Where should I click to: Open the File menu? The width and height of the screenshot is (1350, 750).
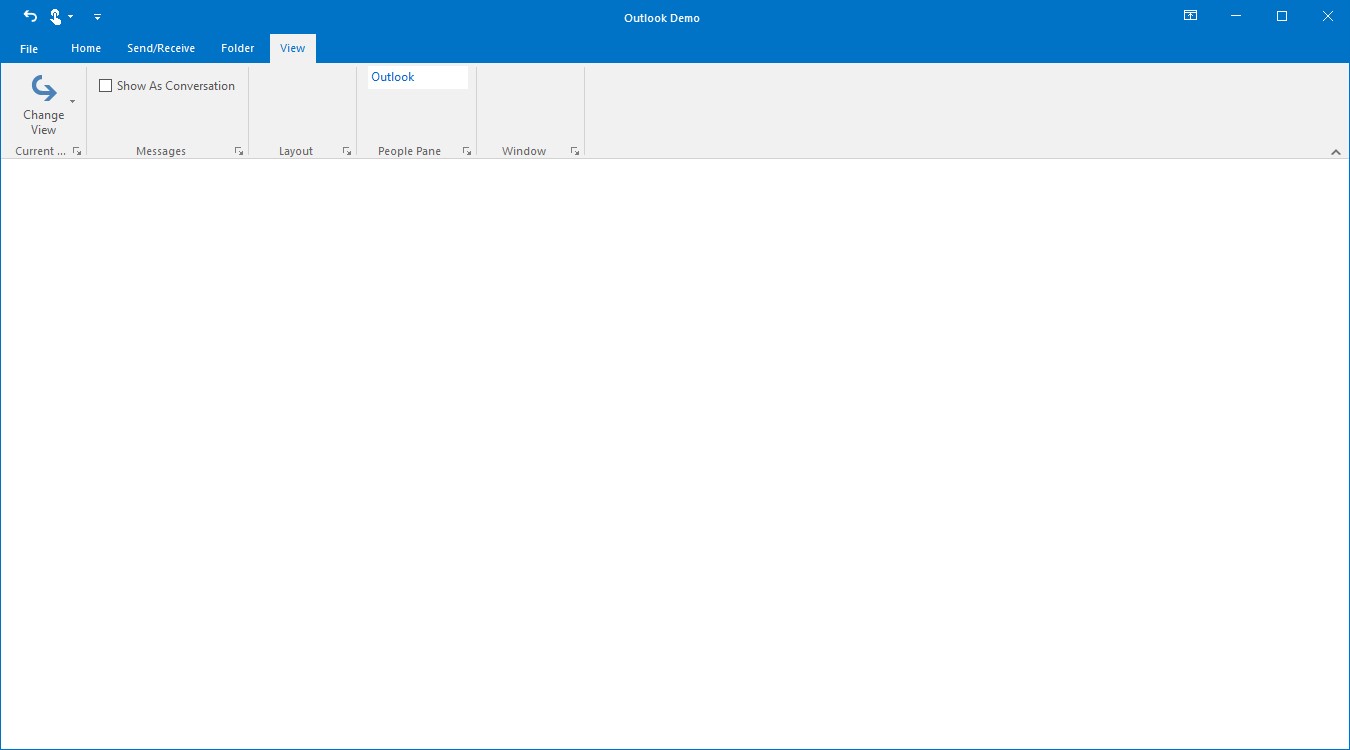click(28, 48)
